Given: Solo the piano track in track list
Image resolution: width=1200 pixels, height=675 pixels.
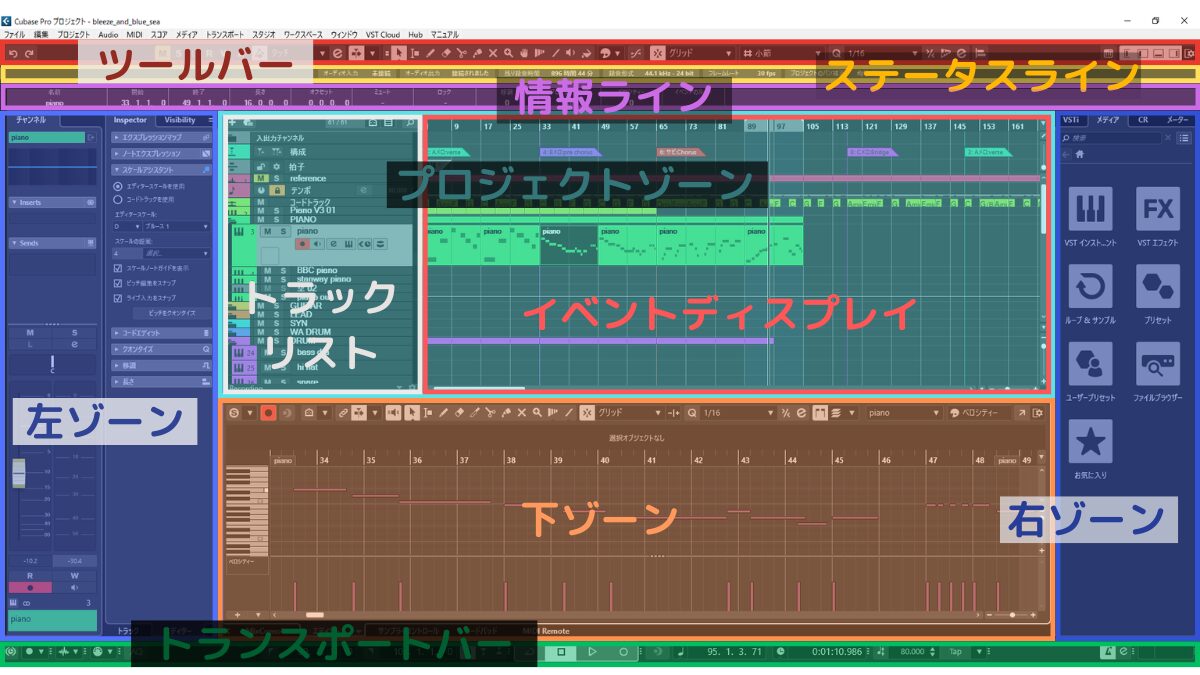Looking at the screenshot, I should pyautogui.click(x=285, y=231).
